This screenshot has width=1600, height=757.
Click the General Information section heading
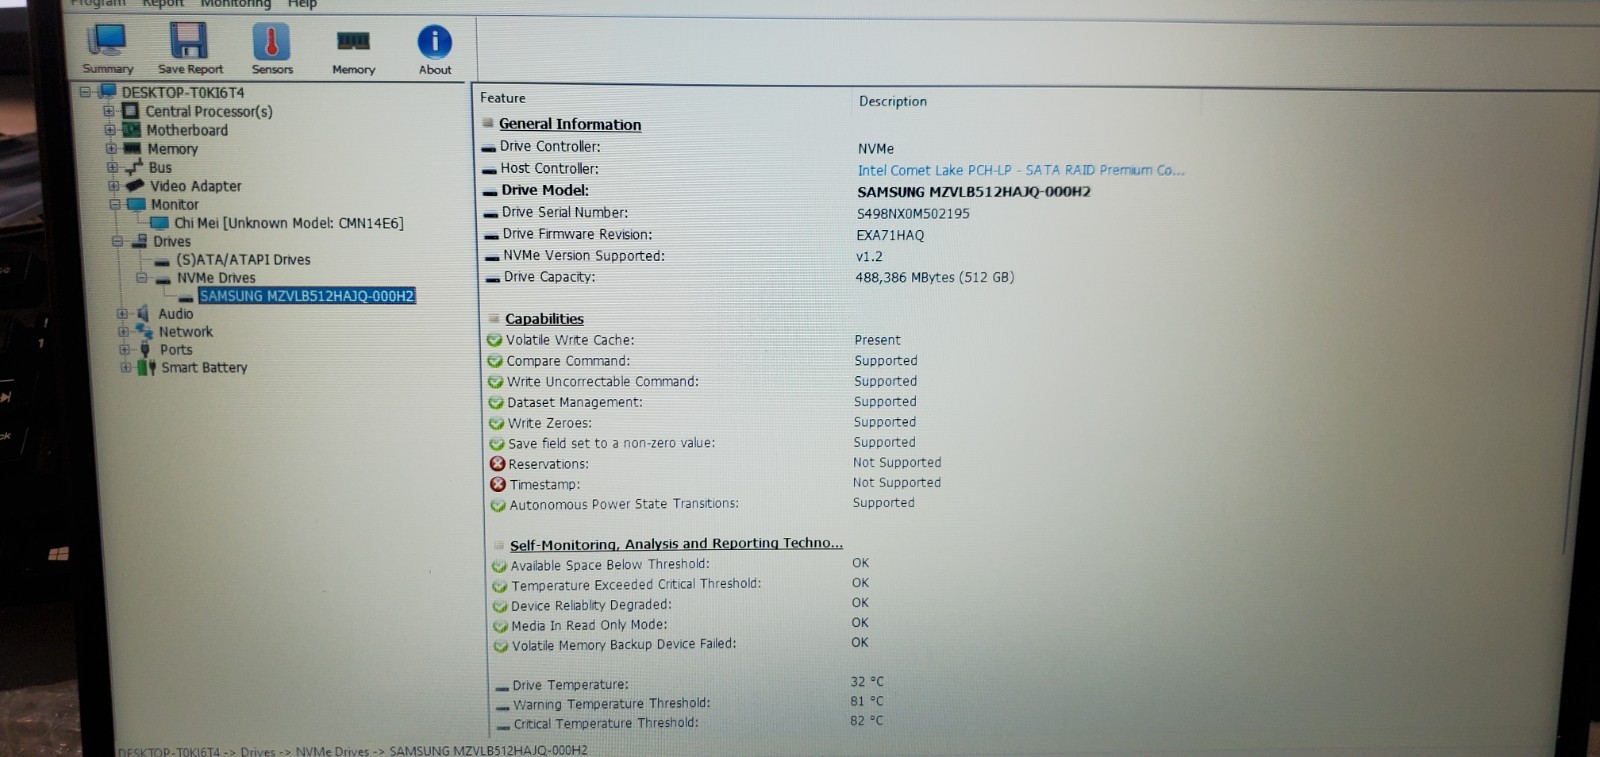[570, 124]
